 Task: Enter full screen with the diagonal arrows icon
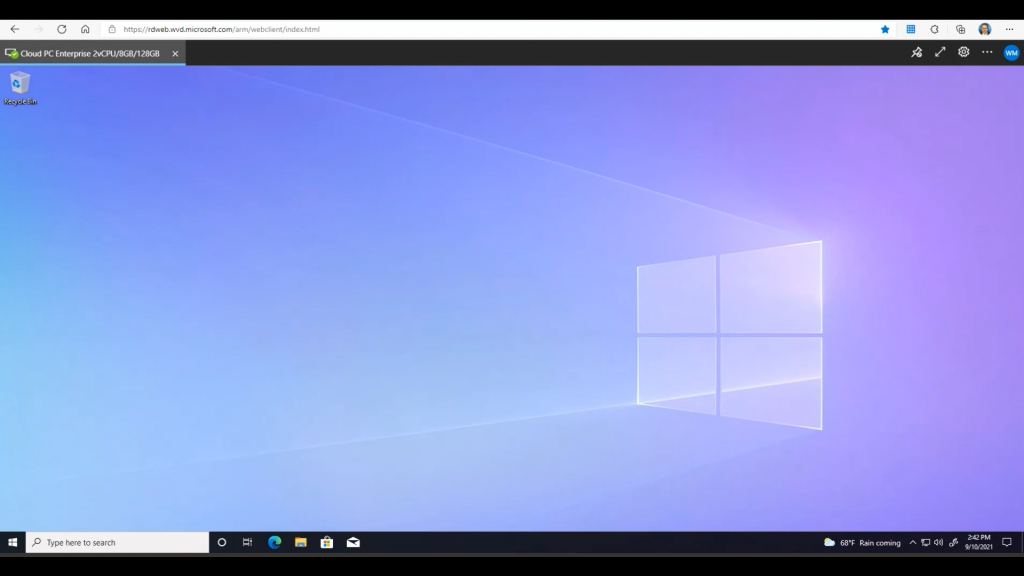click(x=940, y=53)
